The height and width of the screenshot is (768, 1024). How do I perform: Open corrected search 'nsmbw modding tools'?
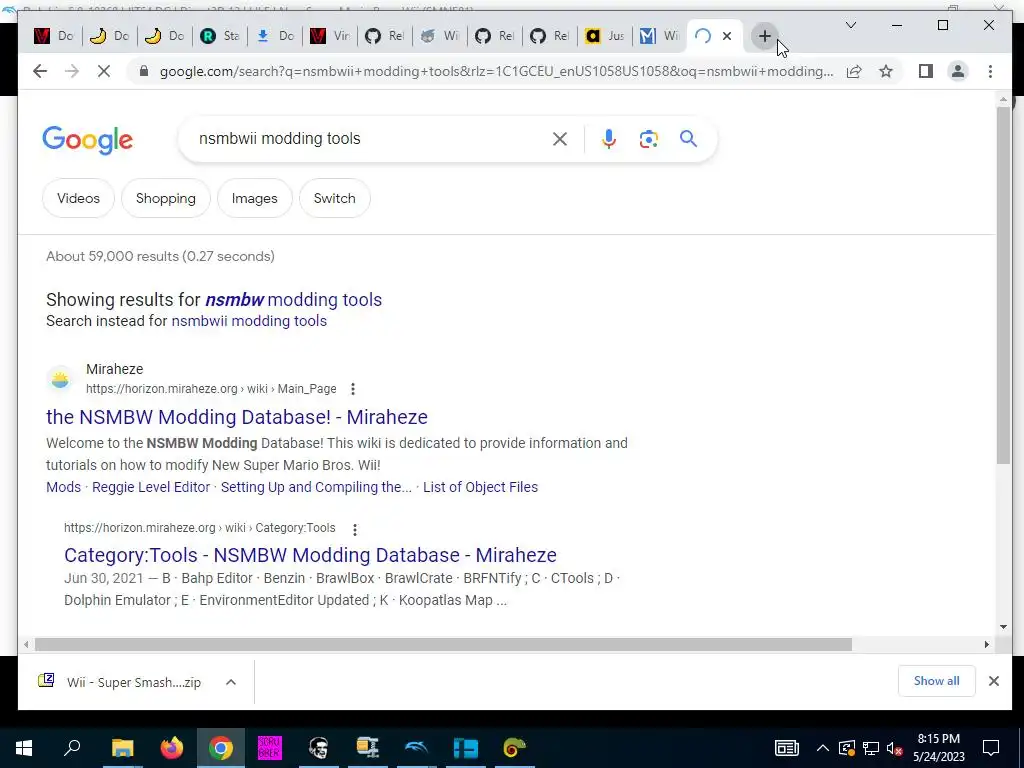click(294, 300)
